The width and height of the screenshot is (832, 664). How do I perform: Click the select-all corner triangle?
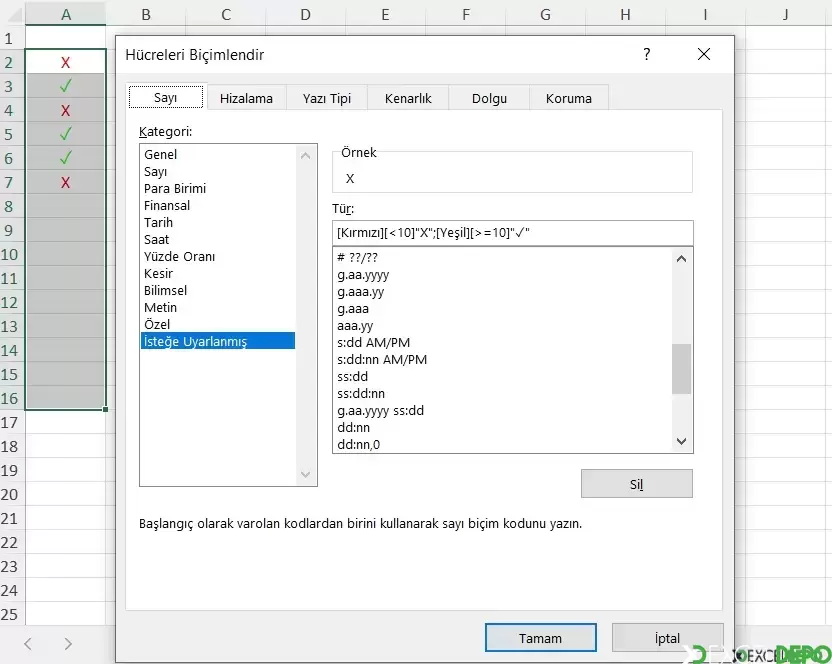coord(15,14)
